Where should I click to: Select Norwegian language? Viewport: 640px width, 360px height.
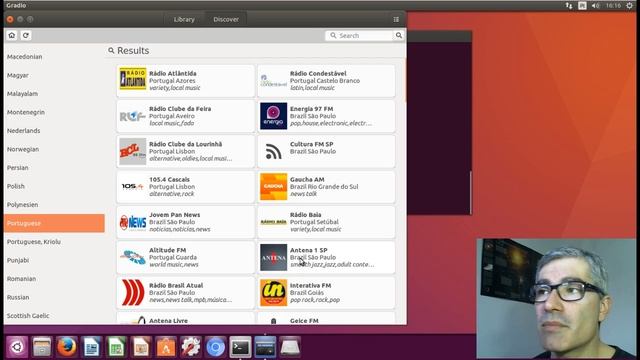point(54,149)
